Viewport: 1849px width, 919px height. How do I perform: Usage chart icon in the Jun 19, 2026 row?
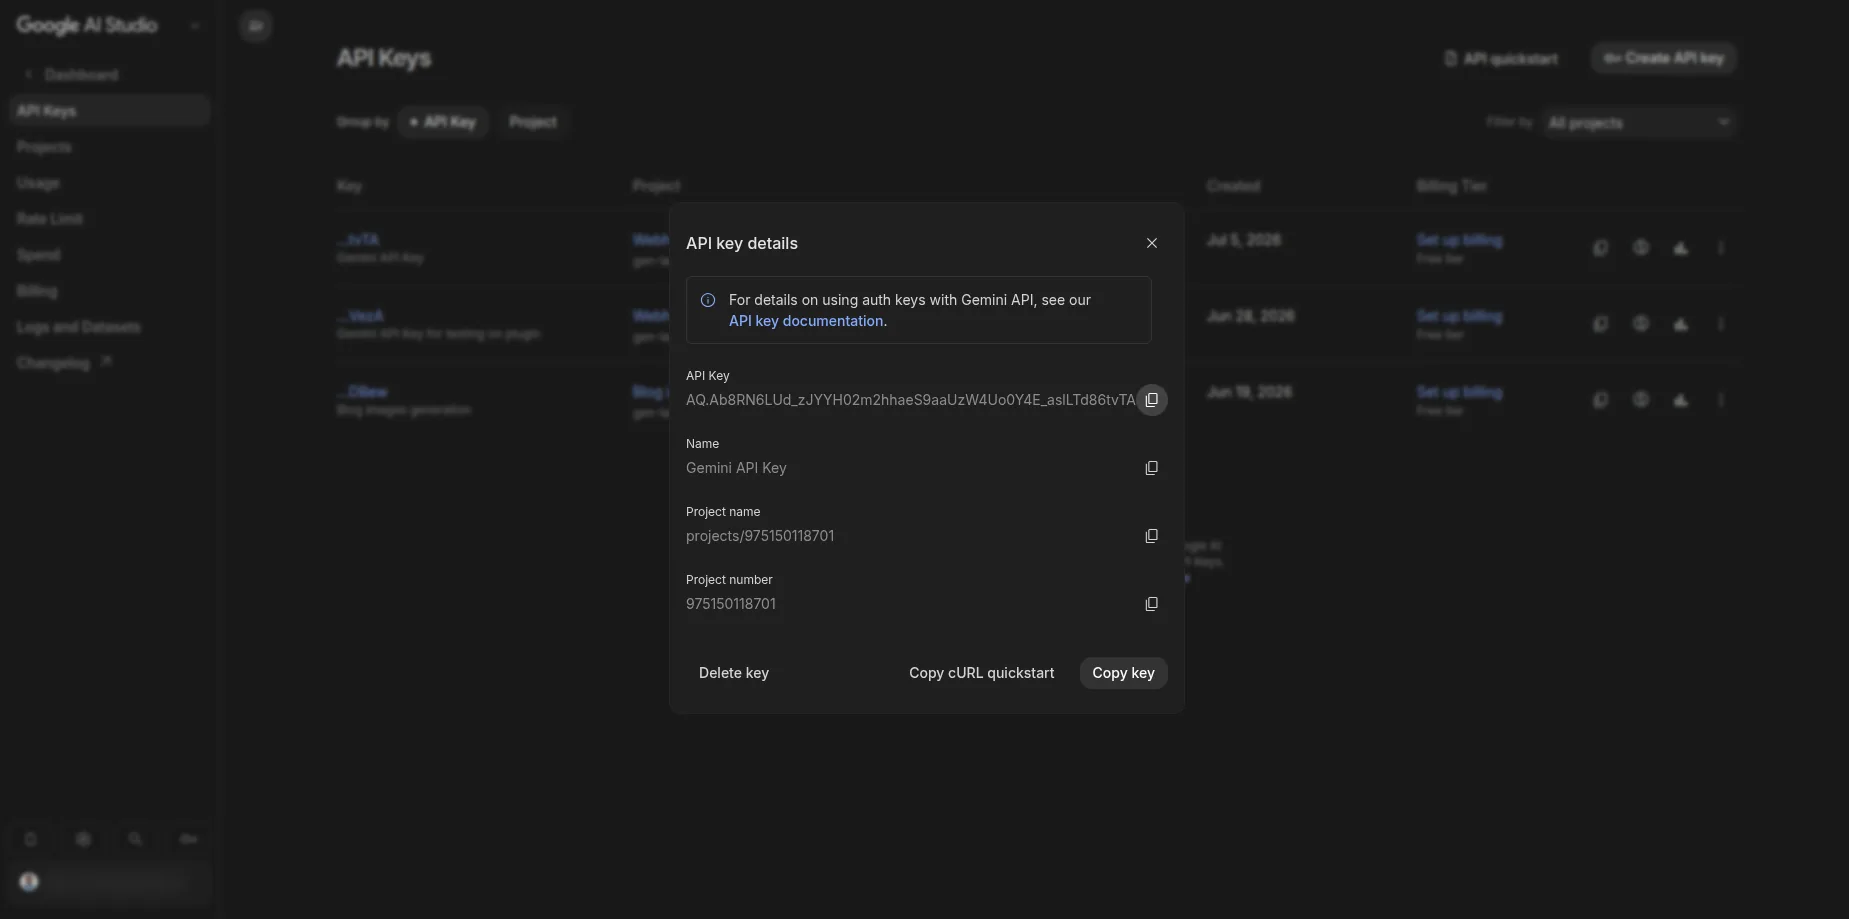tap(1681, 400)
